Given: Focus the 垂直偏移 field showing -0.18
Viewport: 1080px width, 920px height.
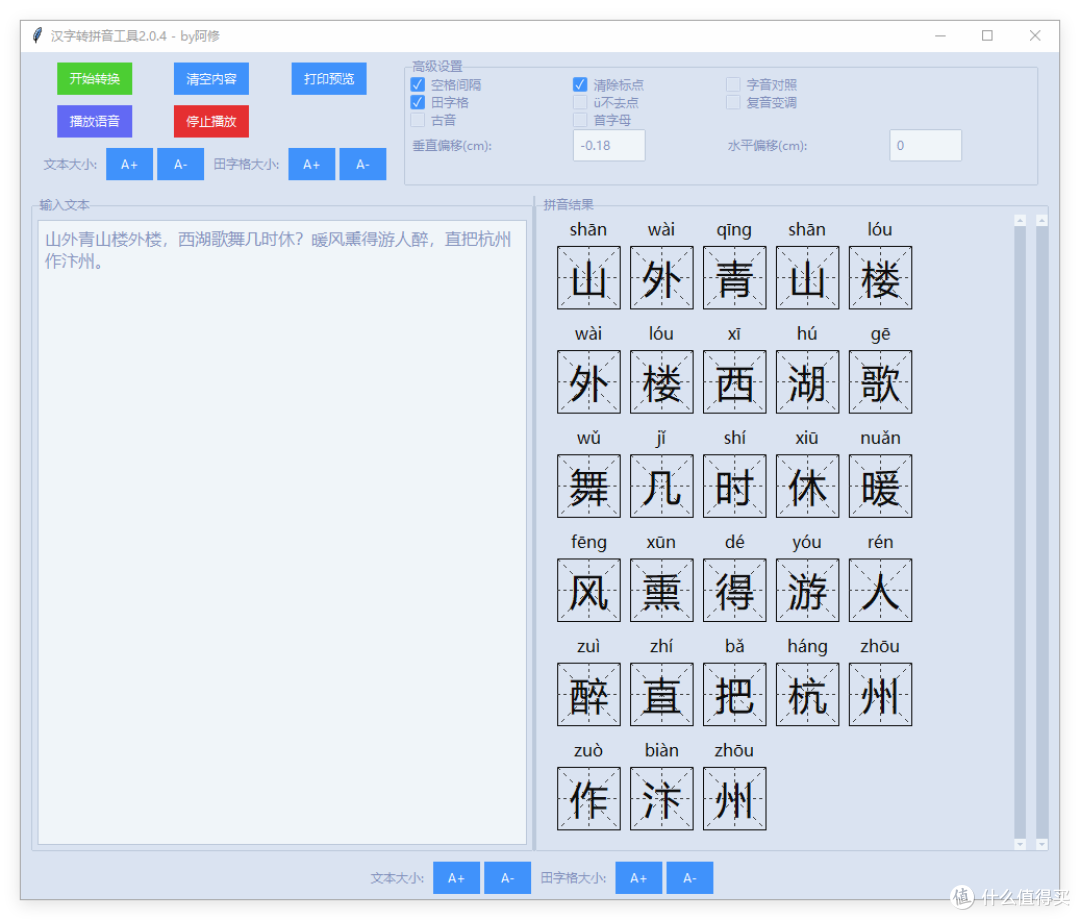Looking at the screenshot, I should point(609,145).
